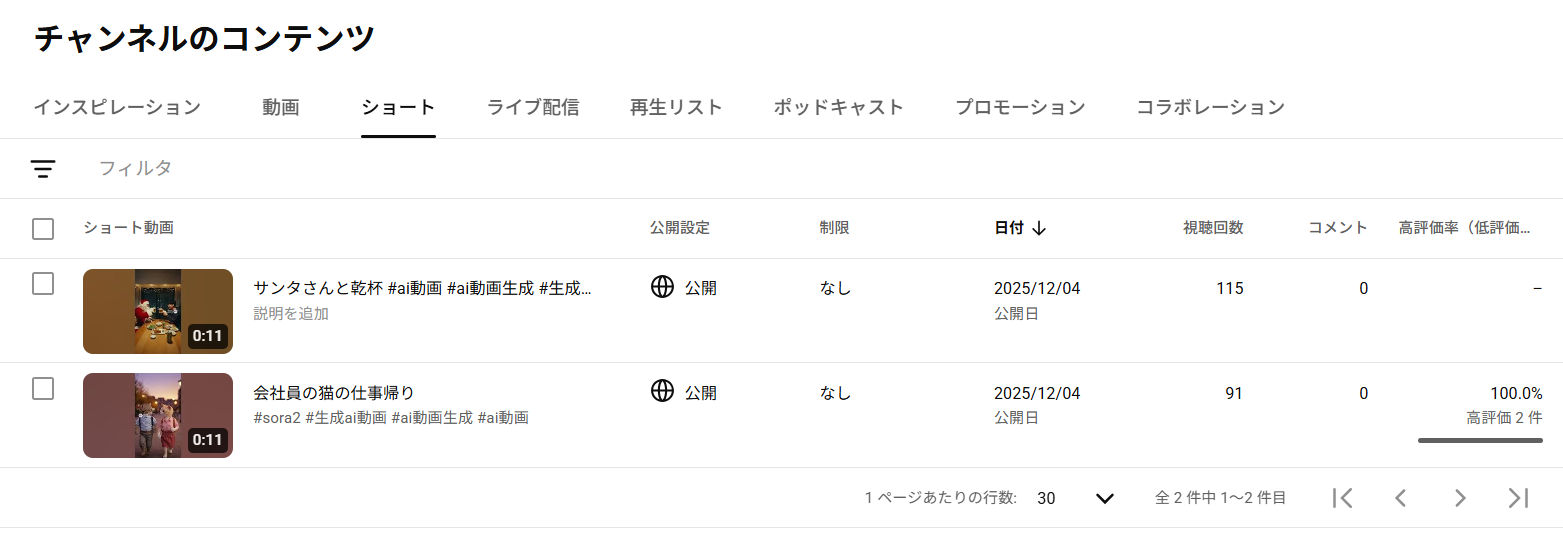Open the 会社員の猫の仕事帰り video title
Image resolution: width=1563 pixels, height=545 pixels.
click(334, 392)
